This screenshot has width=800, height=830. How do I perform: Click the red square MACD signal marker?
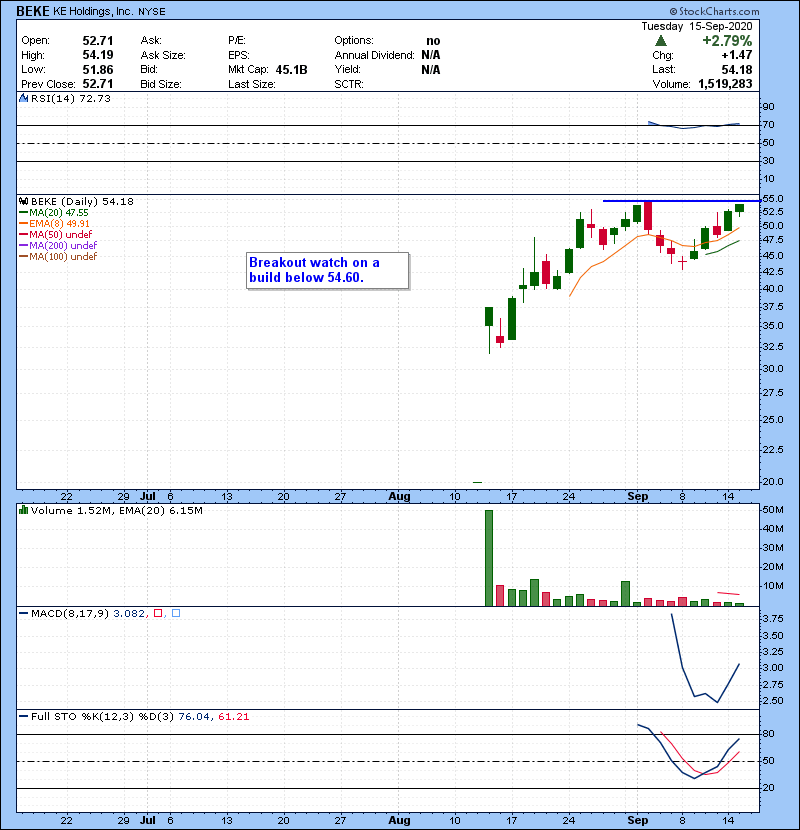click(x=158, y=612)
